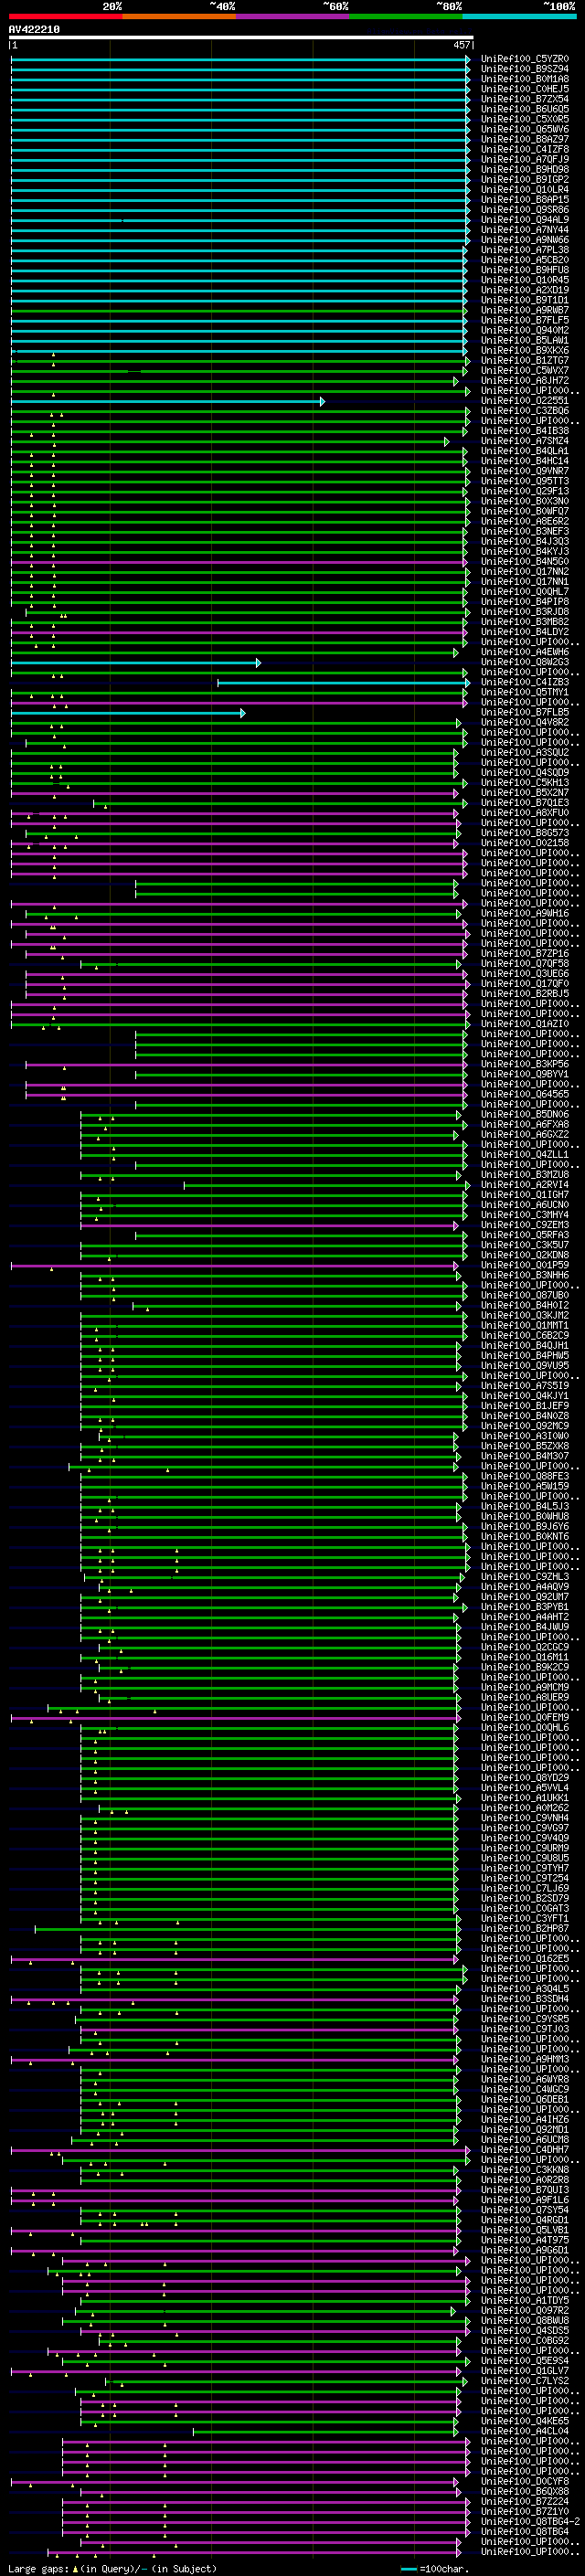The image size is (585, 2576).
Task: Click arrowhead ending the B7FLB5 cyan bar
Action: click(243, 713)
